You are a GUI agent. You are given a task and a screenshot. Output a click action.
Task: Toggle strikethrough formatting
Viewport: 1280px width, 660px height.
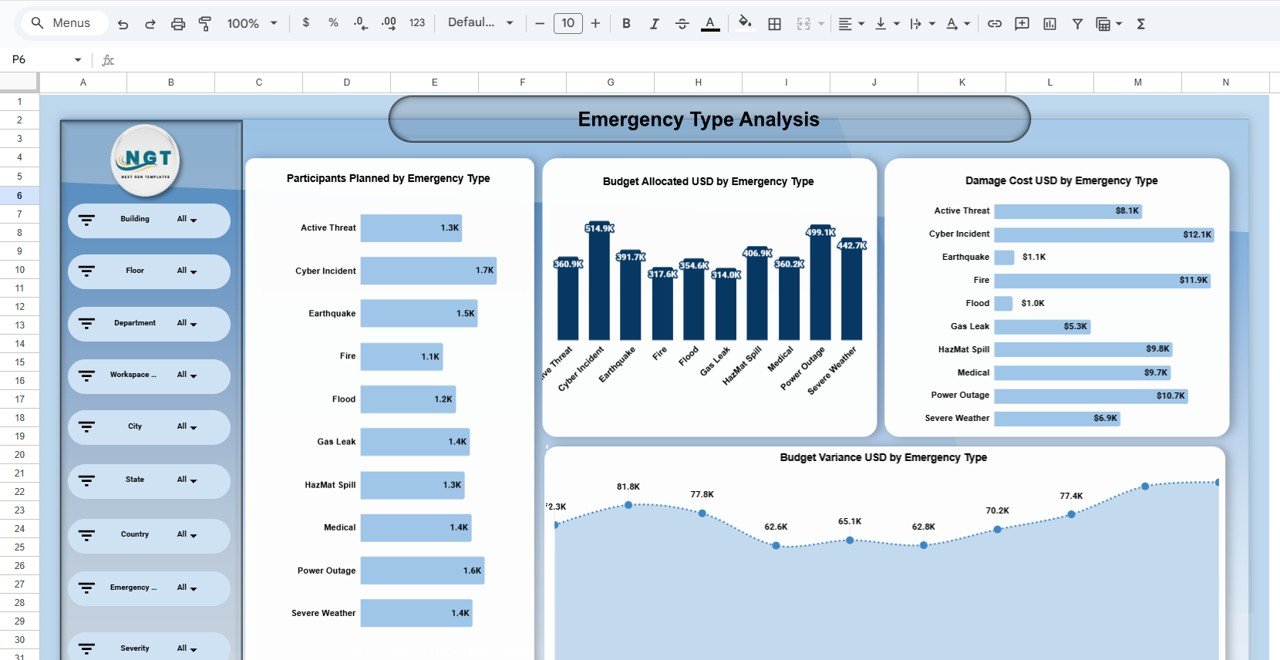click(682, 23)
